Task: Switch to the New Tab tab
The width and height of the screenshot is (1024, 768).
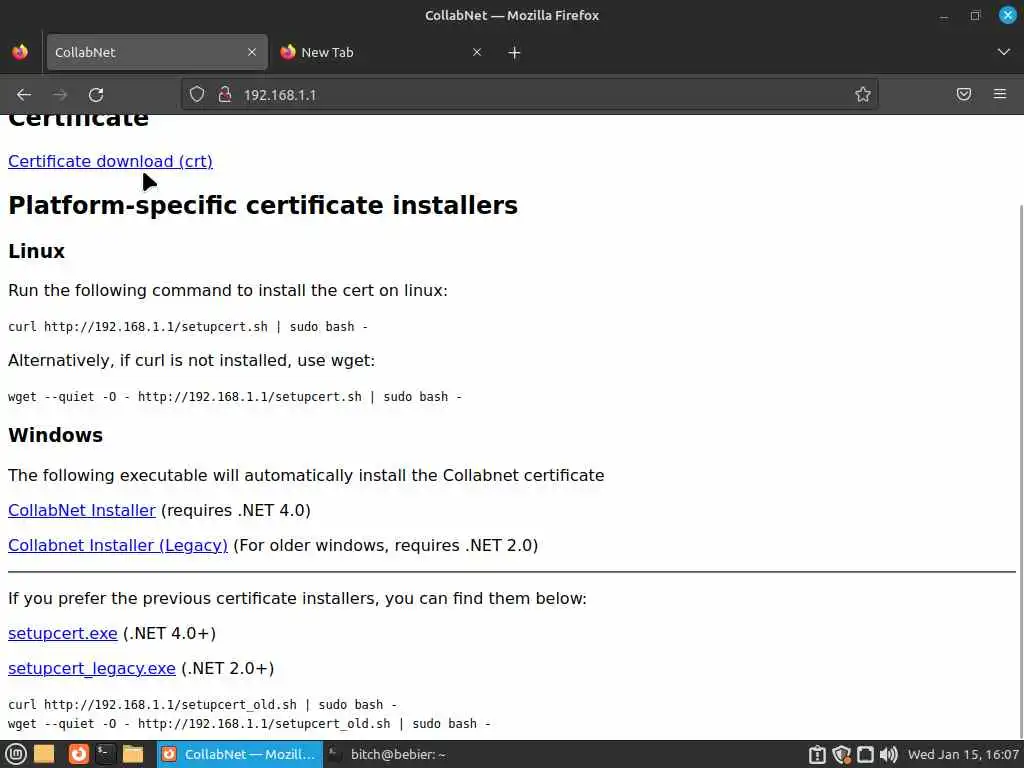Action: 382,52
